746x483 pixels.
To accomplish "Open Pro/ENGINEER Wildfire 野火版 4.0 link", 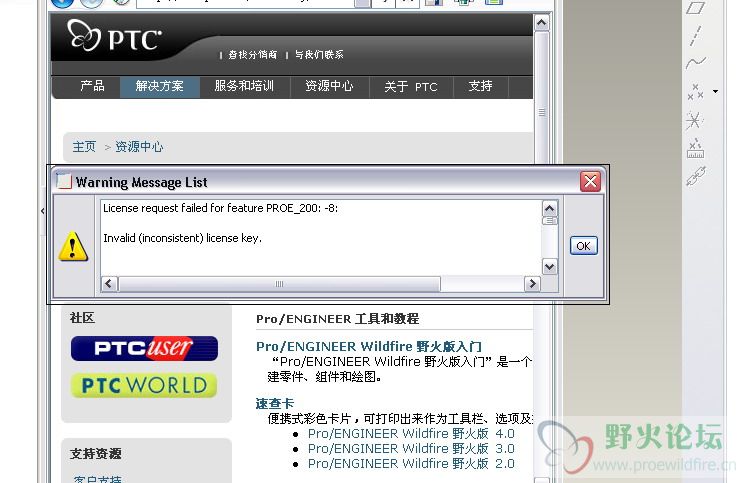I will (x=411, y=434).
